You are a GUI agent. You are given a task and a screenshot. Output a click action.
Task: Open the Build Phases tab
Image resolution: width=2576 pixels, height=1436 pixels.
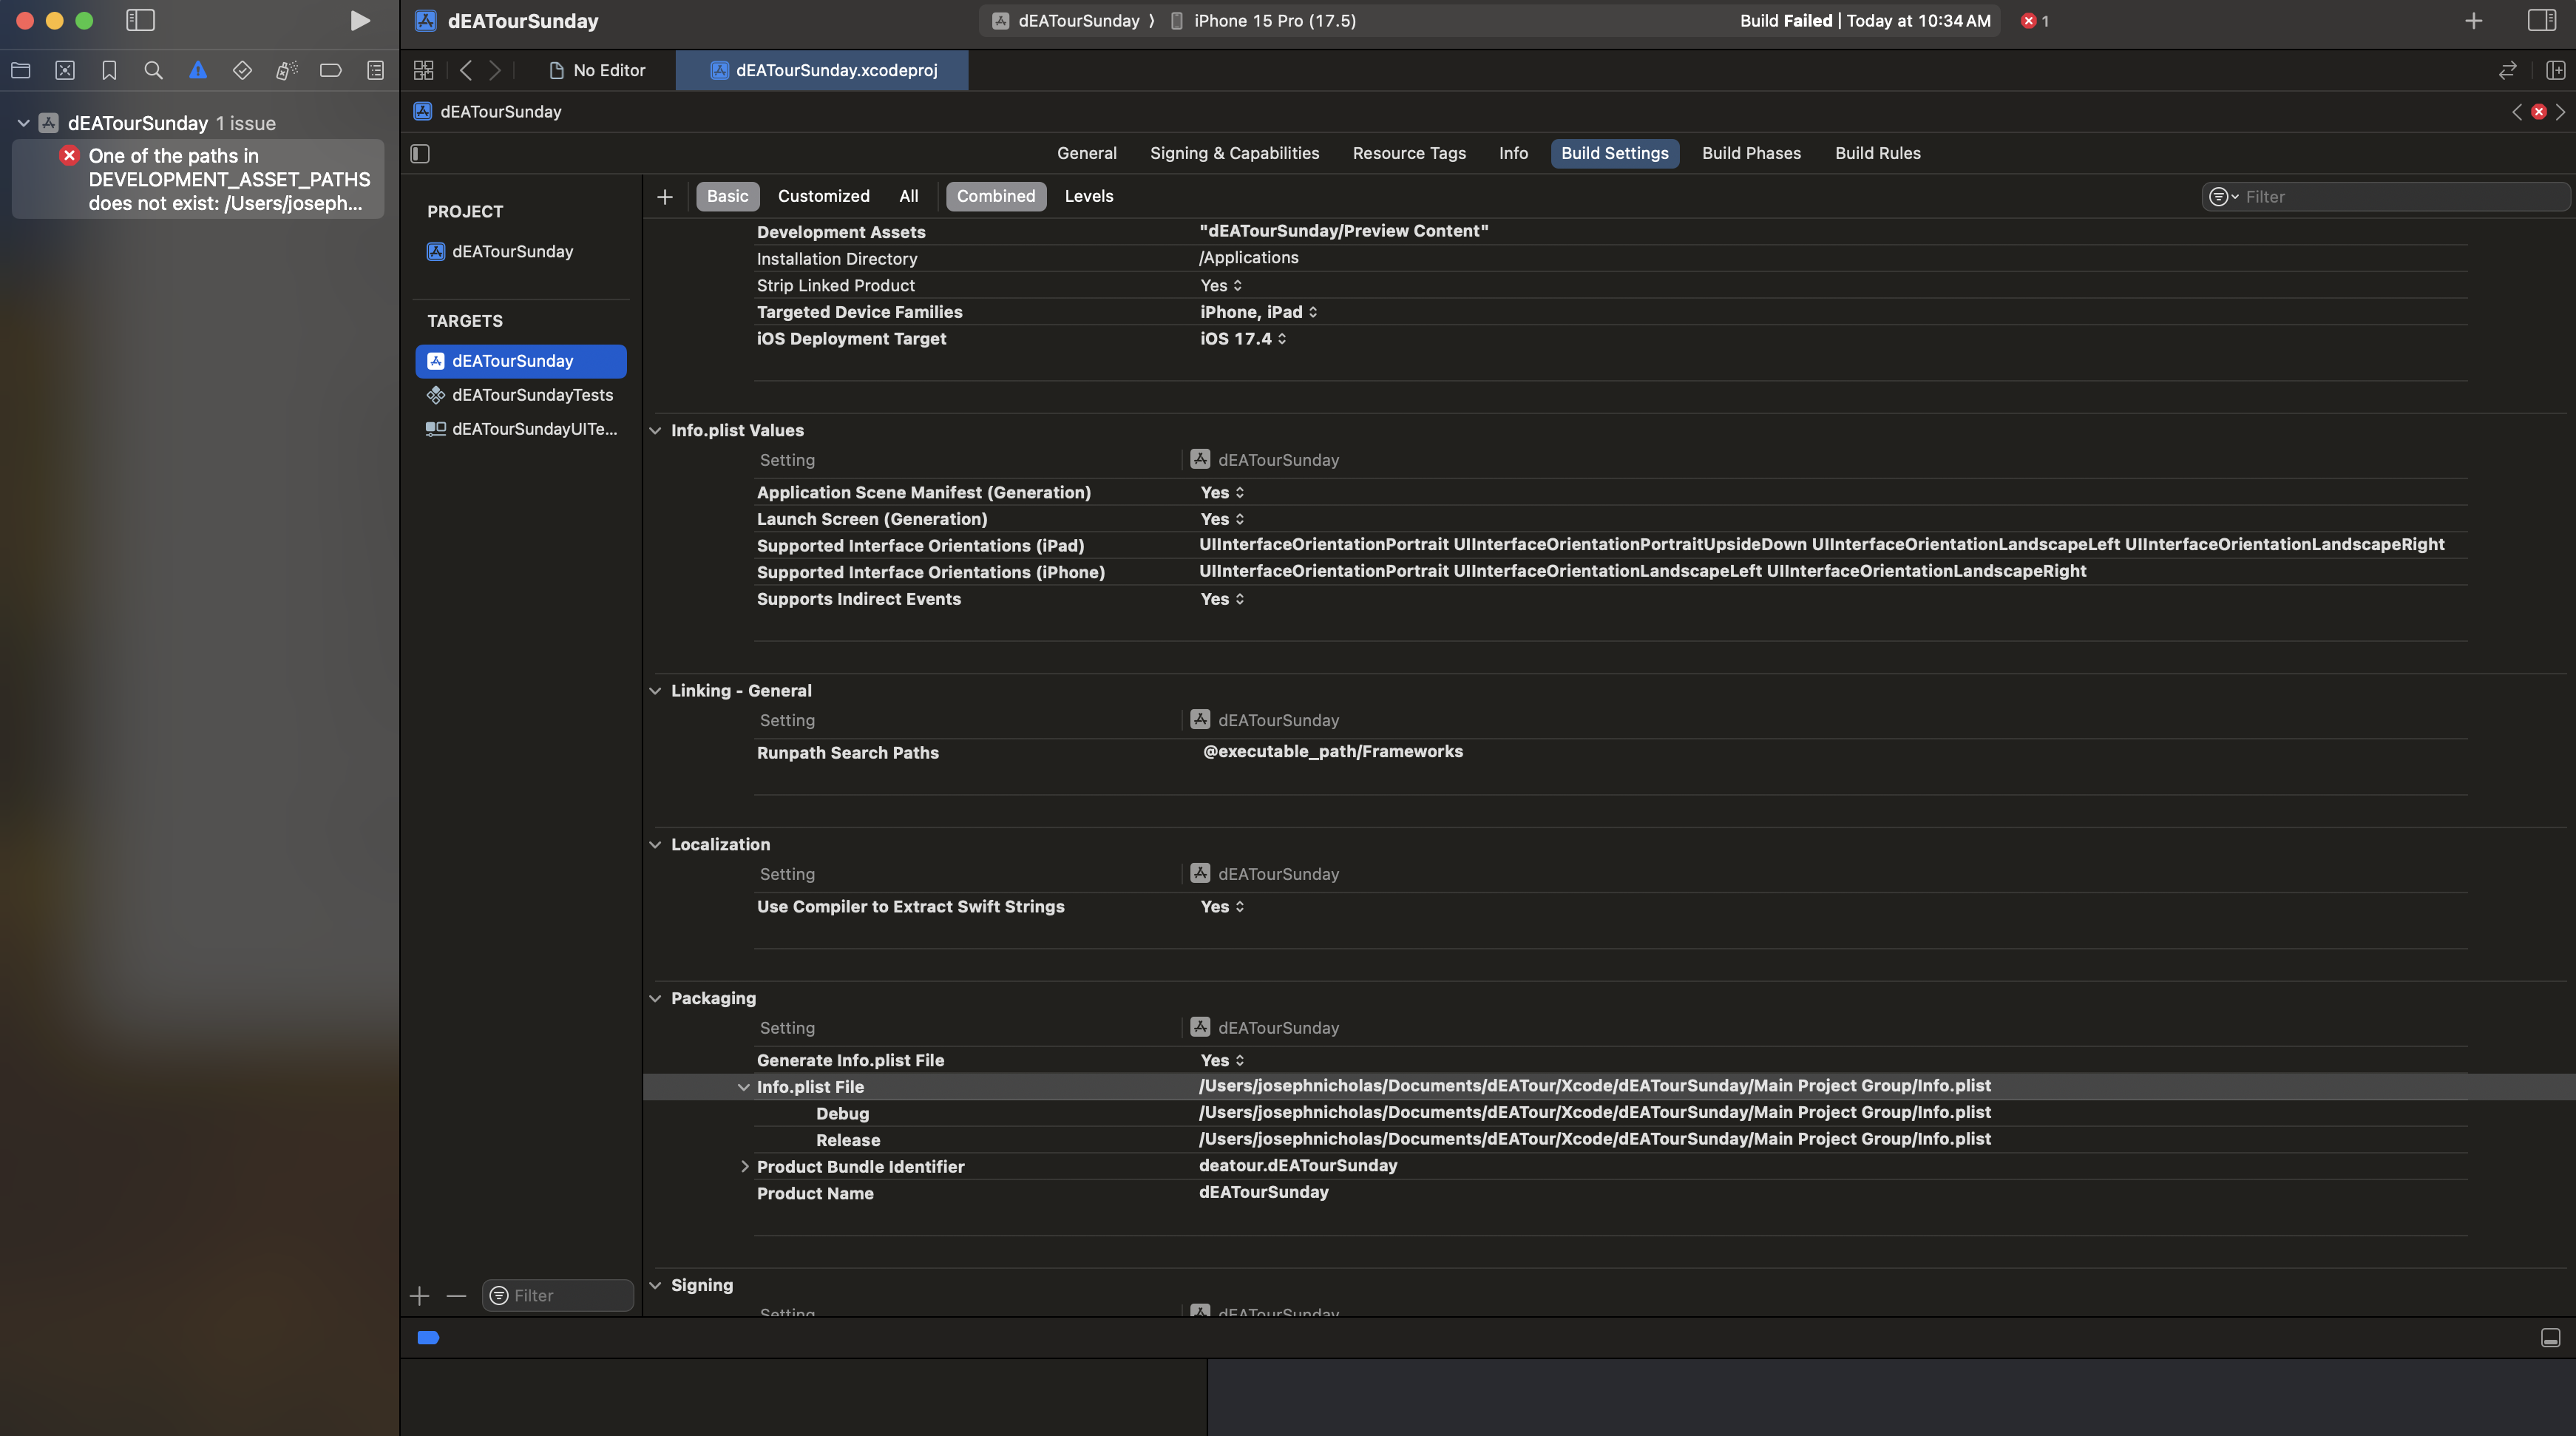(x=1751, y=153)
